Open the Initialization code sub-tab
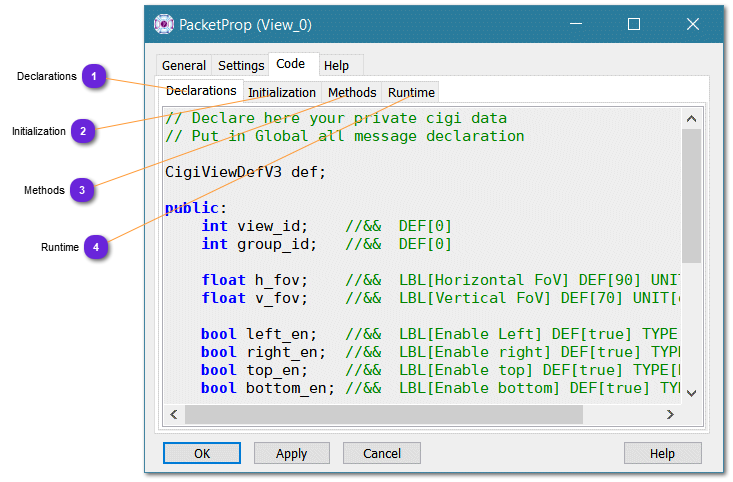Screen dimensions: 733x482 click(282, 93)
